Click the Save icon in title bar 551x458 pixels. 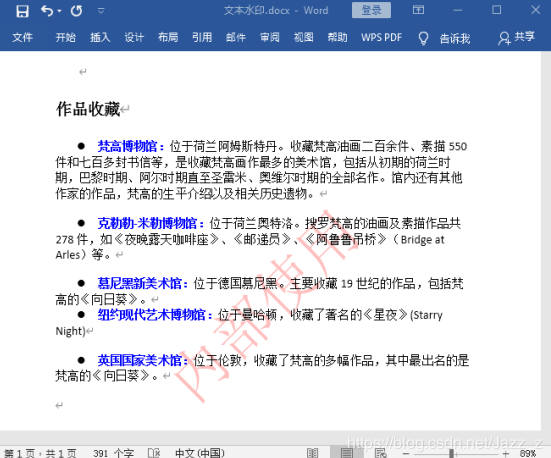coord(22,11)
